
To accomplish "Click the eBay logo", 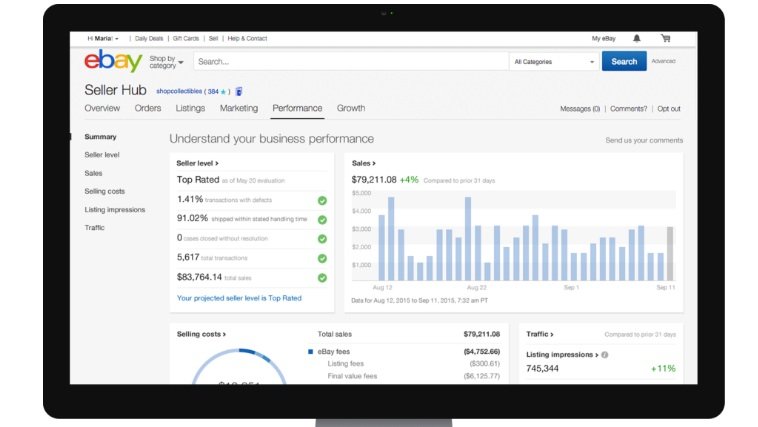I will click(x=113, y=62).
